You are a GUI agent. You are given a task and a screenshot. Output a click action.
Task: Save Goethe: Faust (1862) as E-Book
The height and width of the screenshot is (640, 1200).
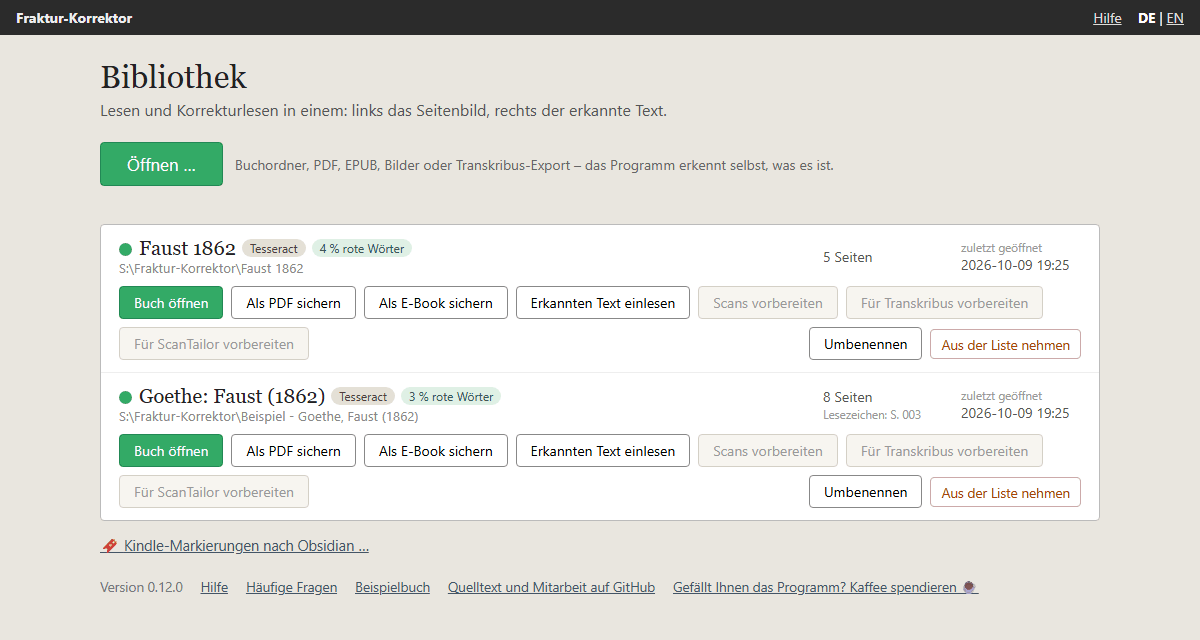(436, 451)
